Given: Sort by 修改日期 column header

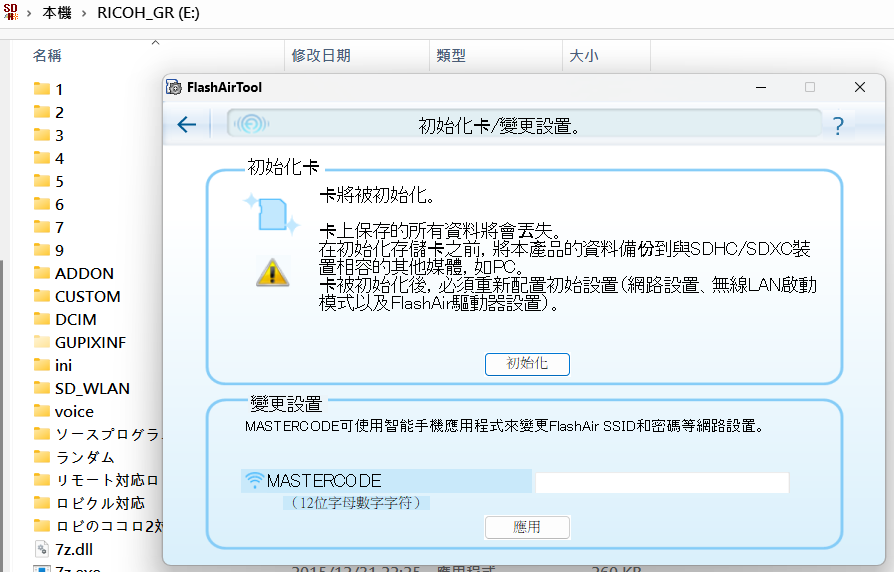Looking at the screenshot, I should [321, 55].
